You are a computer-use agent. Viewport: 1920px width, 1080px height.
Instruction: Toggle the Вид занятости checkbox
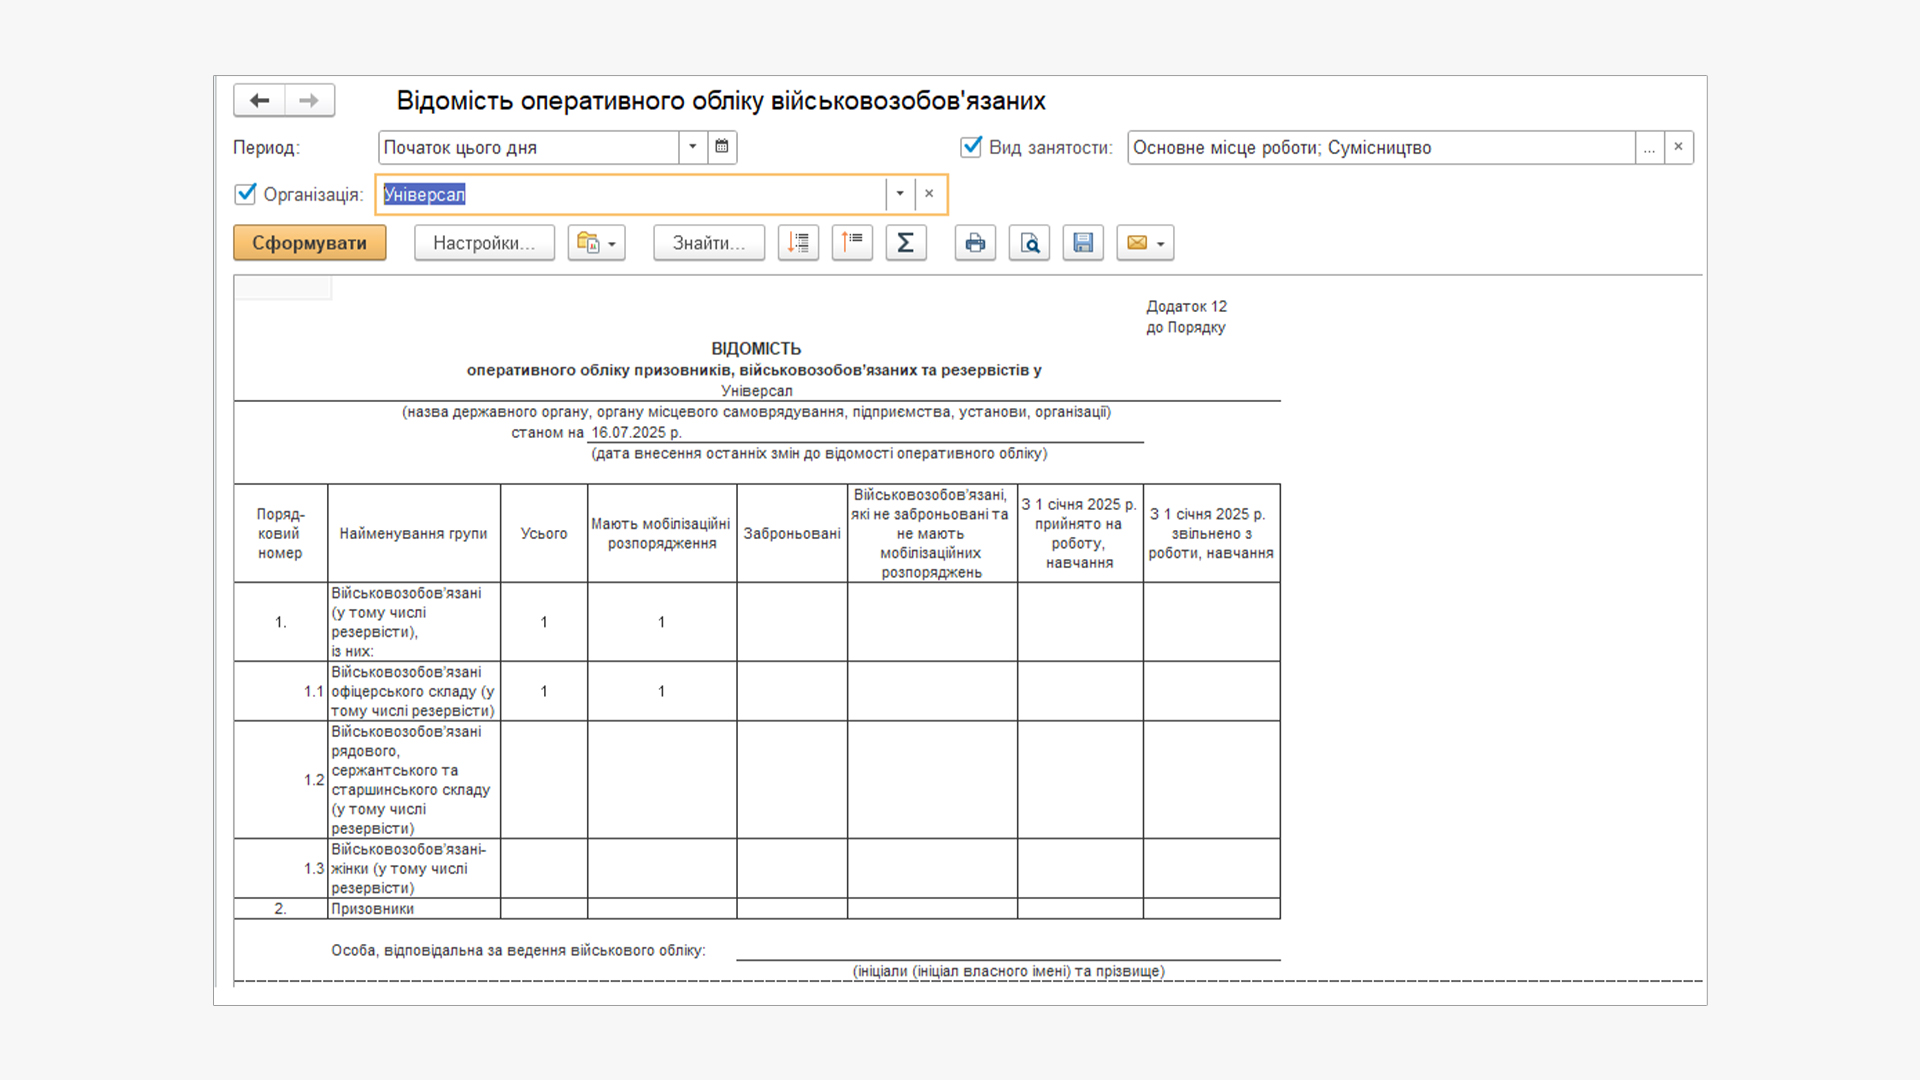click(x=971, y=147)
